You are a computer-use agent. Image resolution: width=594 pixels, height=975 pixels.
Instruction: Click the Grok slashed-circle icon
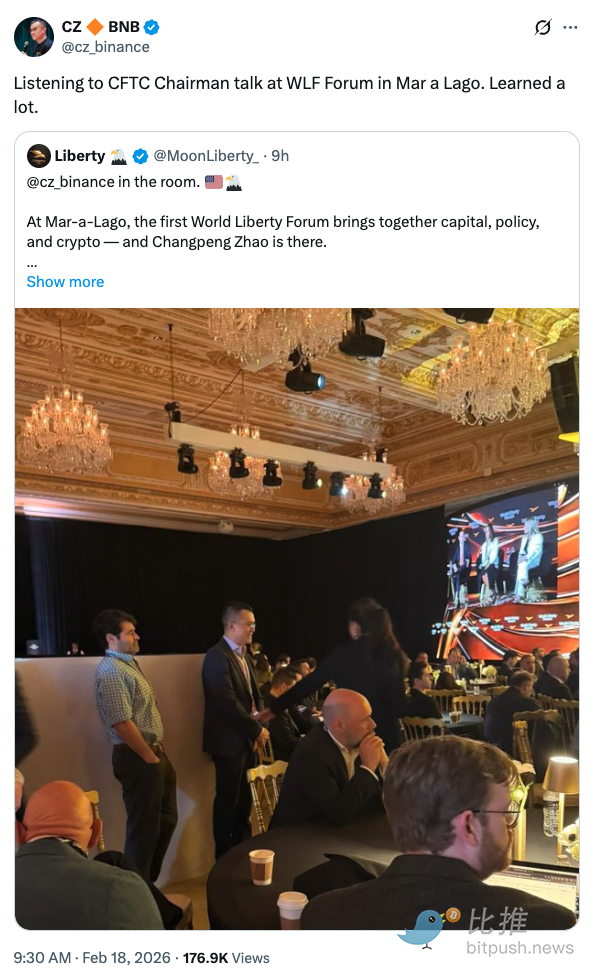point(542,27)
